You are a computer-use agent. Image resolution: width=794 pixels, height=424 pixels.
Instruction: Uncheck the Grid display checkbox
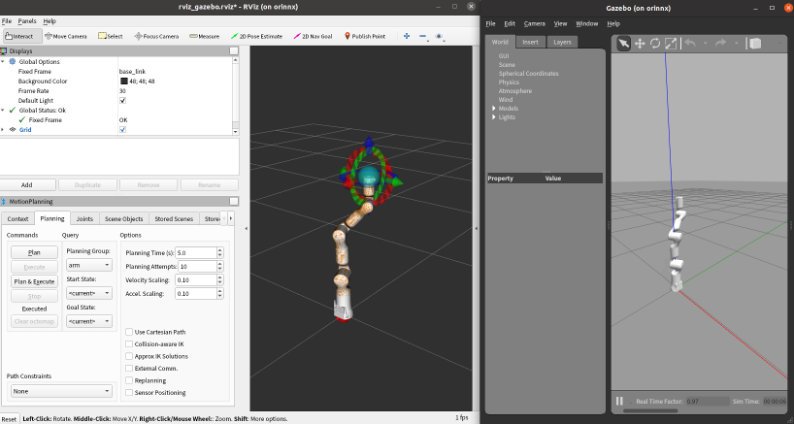tap(123, 130)
